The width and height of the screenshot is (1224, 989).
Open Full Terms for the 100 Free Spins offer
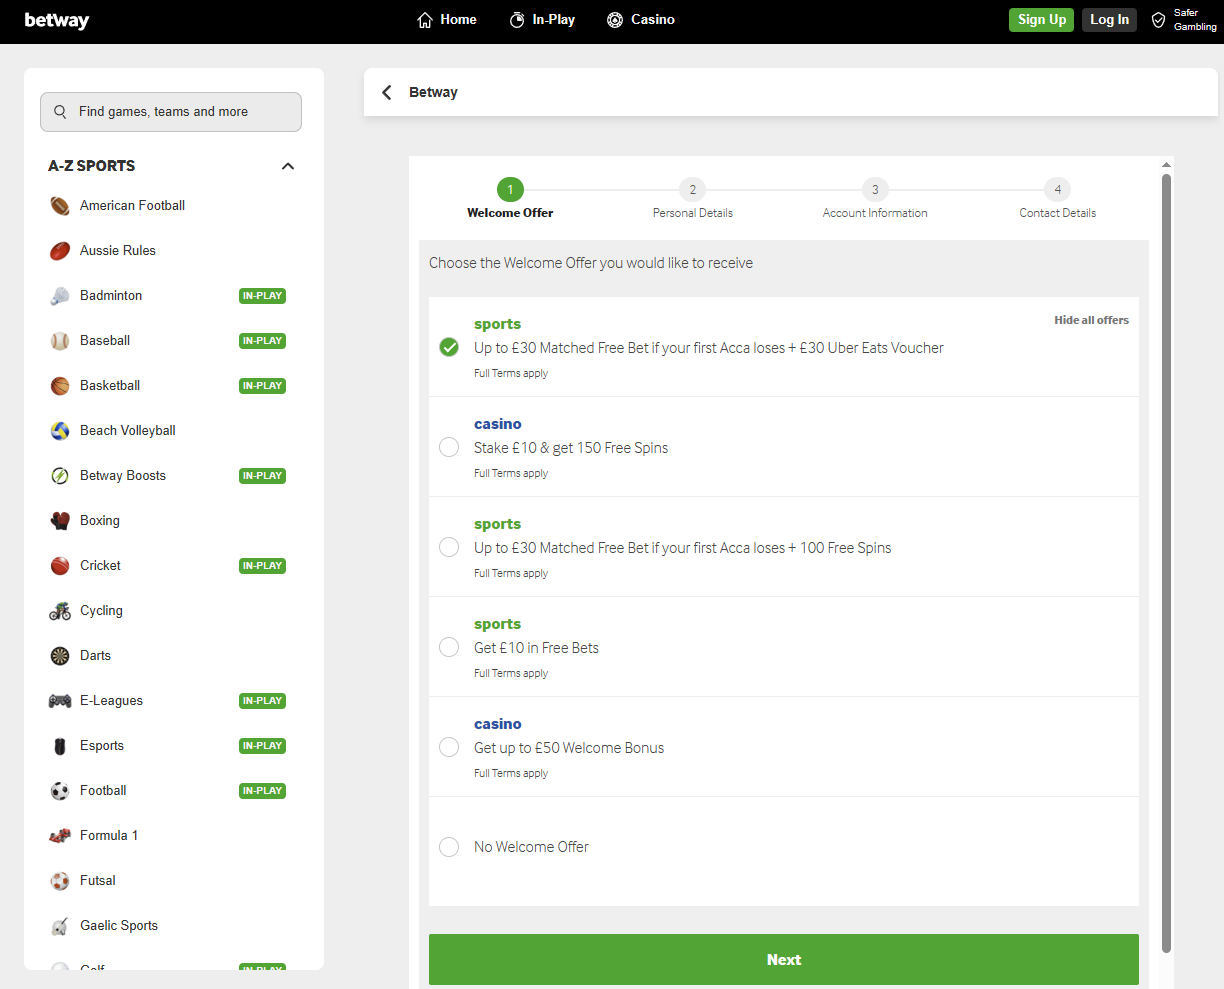point(511,573)
